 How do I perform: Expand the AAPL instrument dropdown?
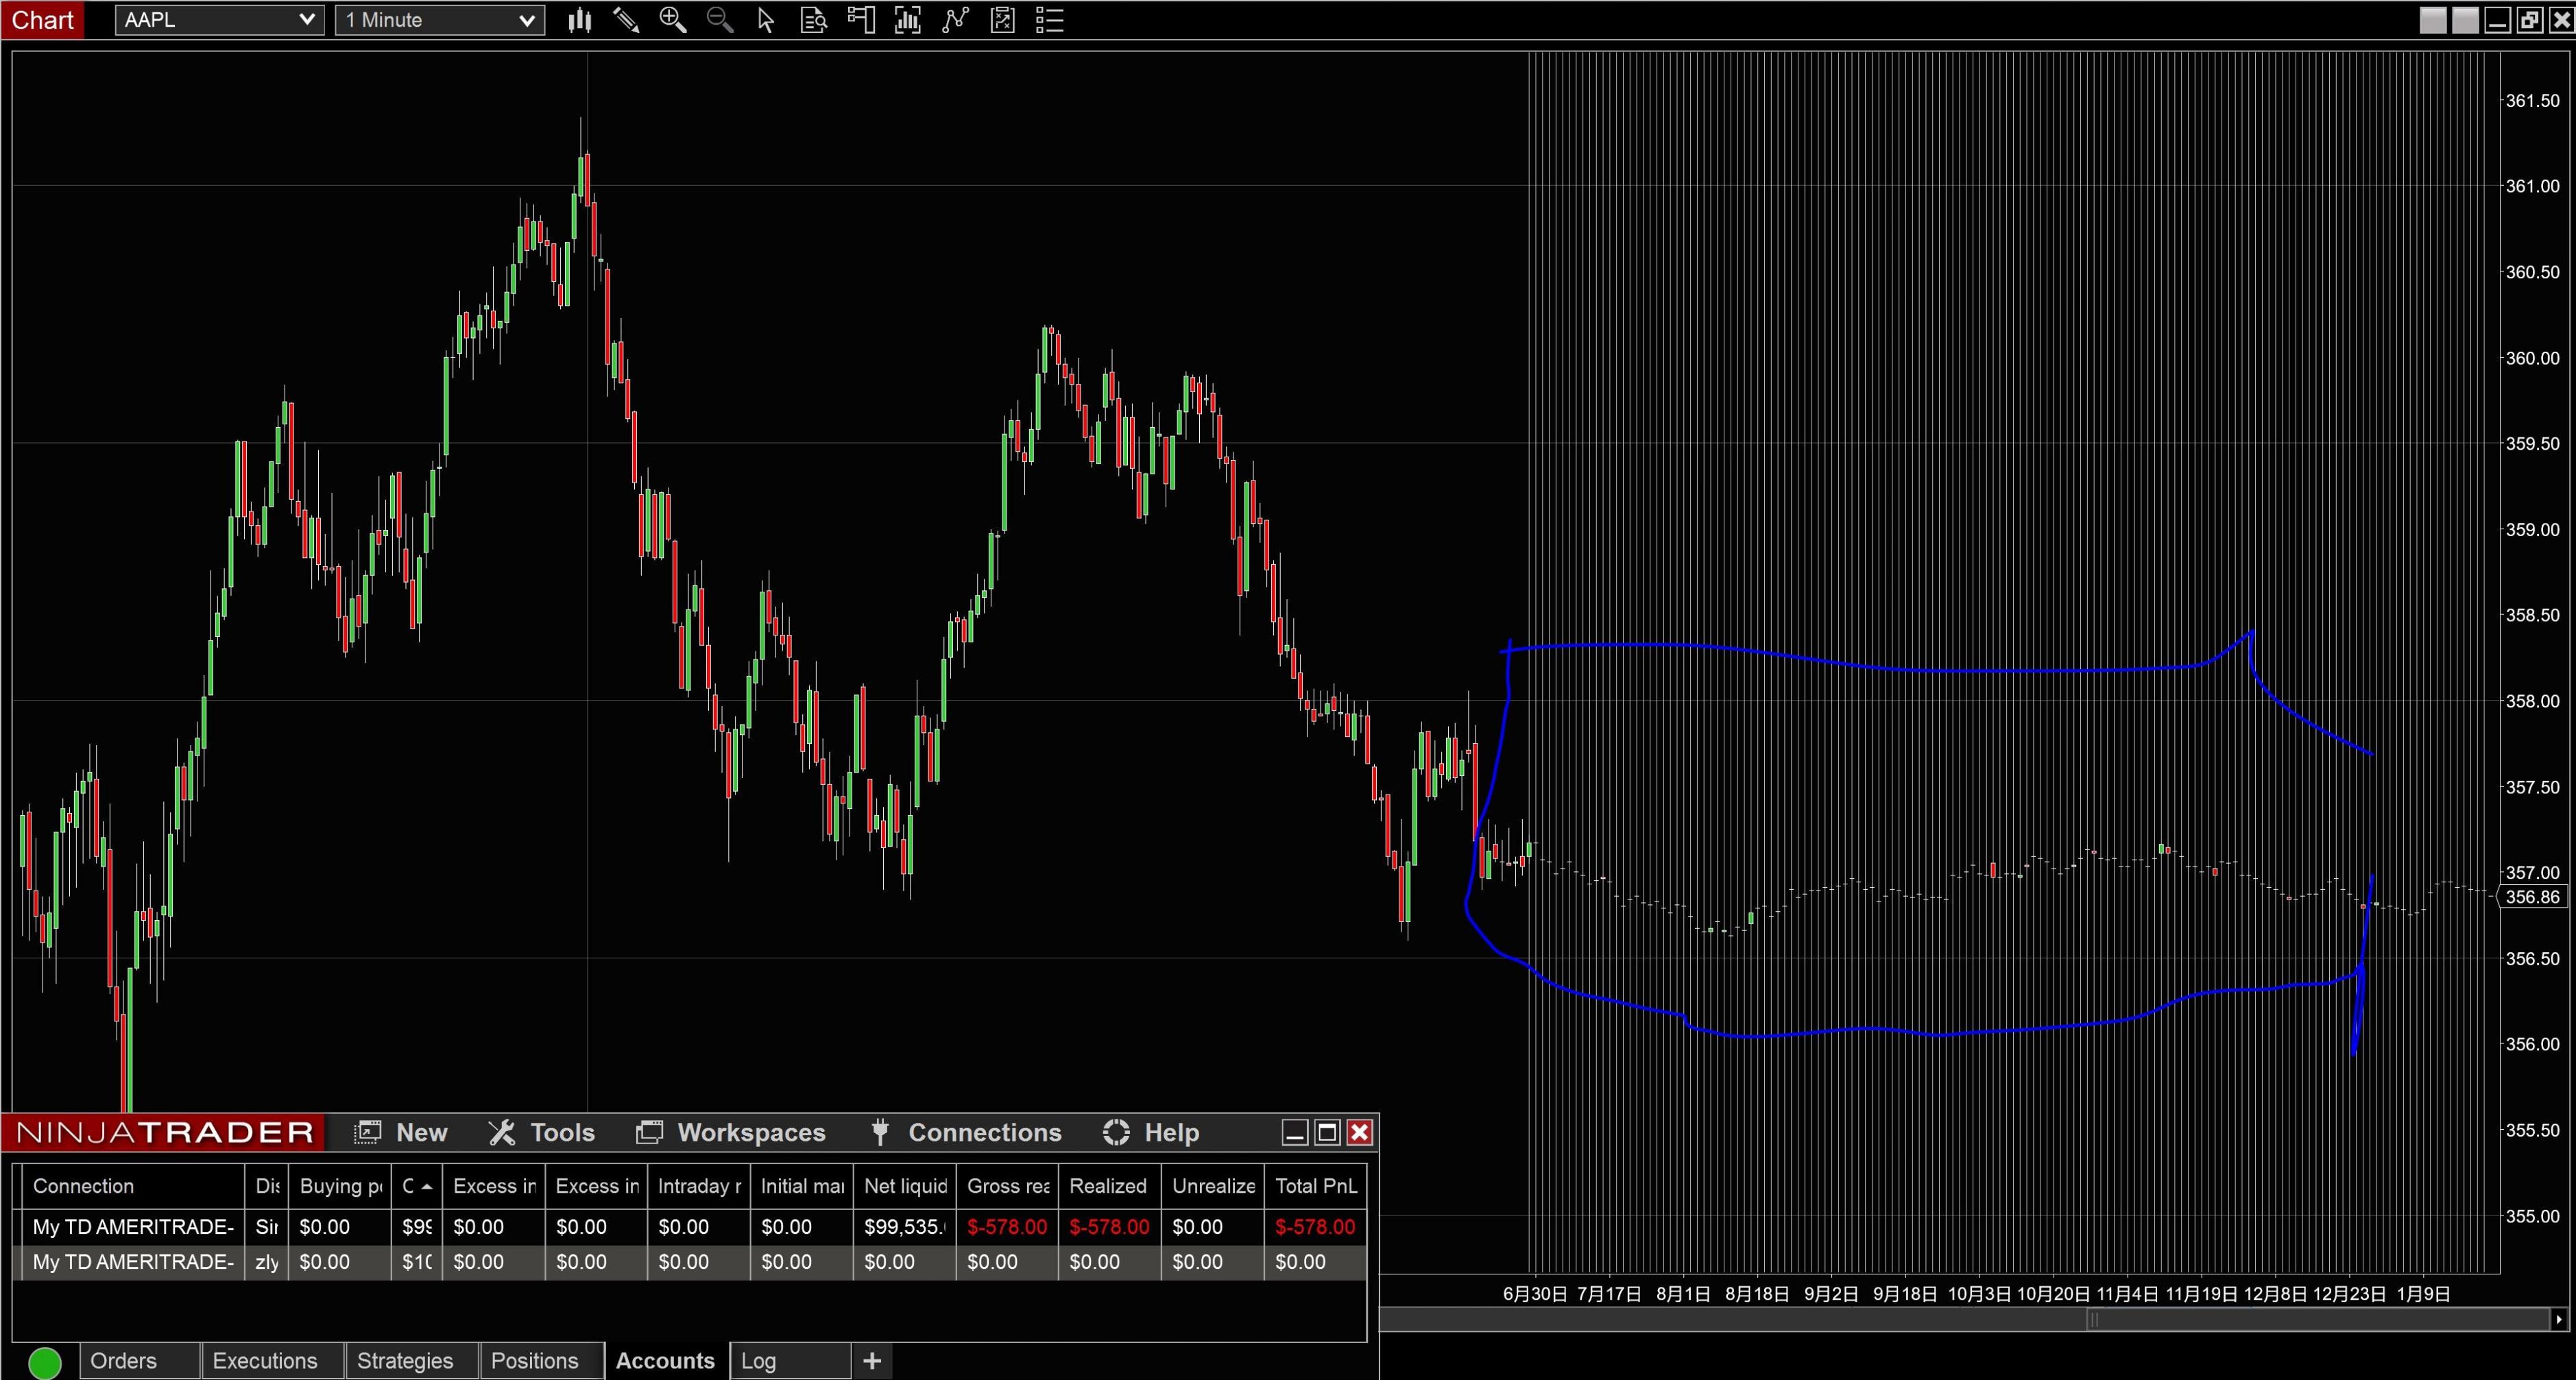point(219,20)
